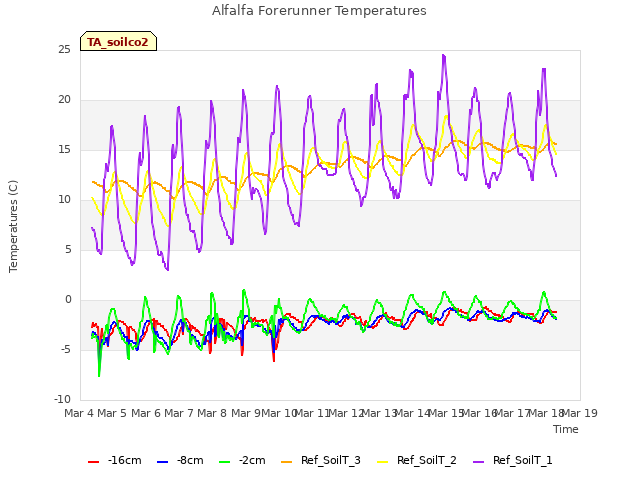The height and width of the screenshot is (480, 640).
Task: Click the Mar 7 x-axis tick label
Action: pos(179,413)
